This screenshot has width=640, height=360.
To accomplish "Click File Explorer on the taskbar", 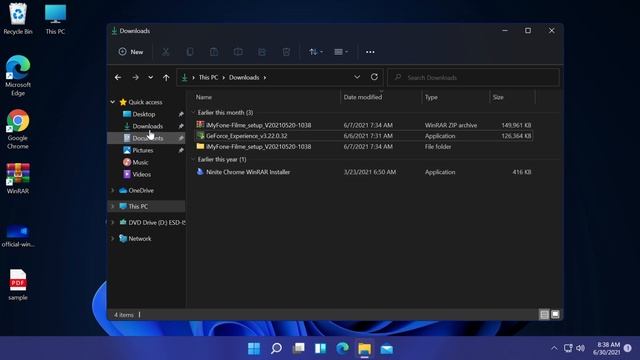I will point(364,349).
